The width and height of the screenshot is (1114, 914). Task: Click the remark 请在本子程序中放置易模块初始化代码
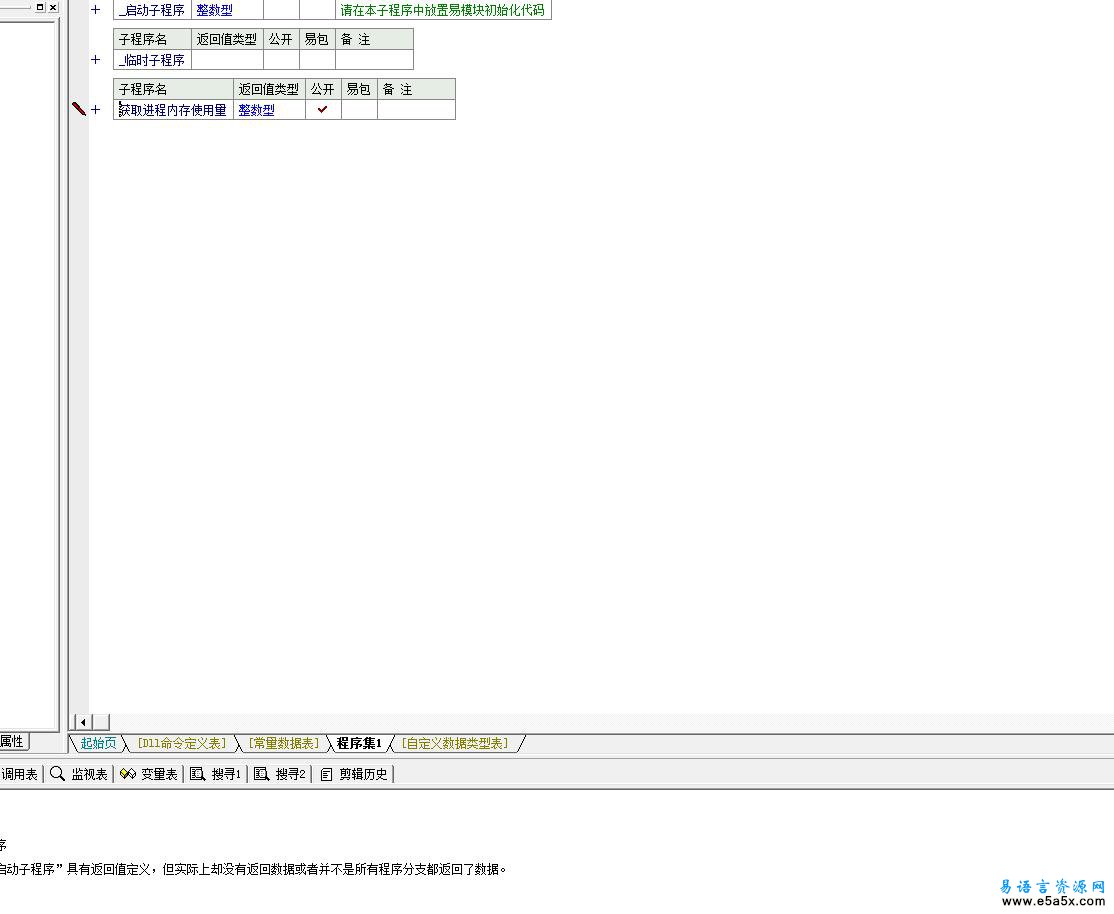tap(443, 10)
